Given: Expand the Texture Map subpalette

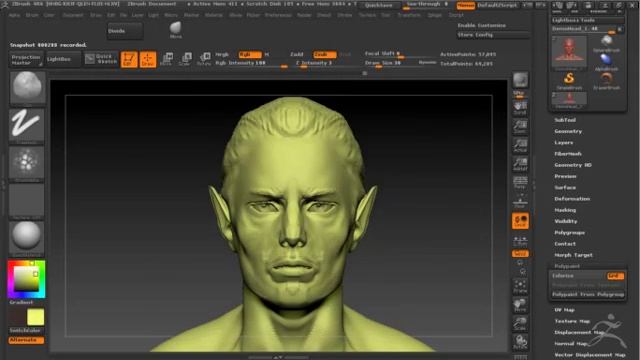Looking at the screenshot, I should [572, 321].
